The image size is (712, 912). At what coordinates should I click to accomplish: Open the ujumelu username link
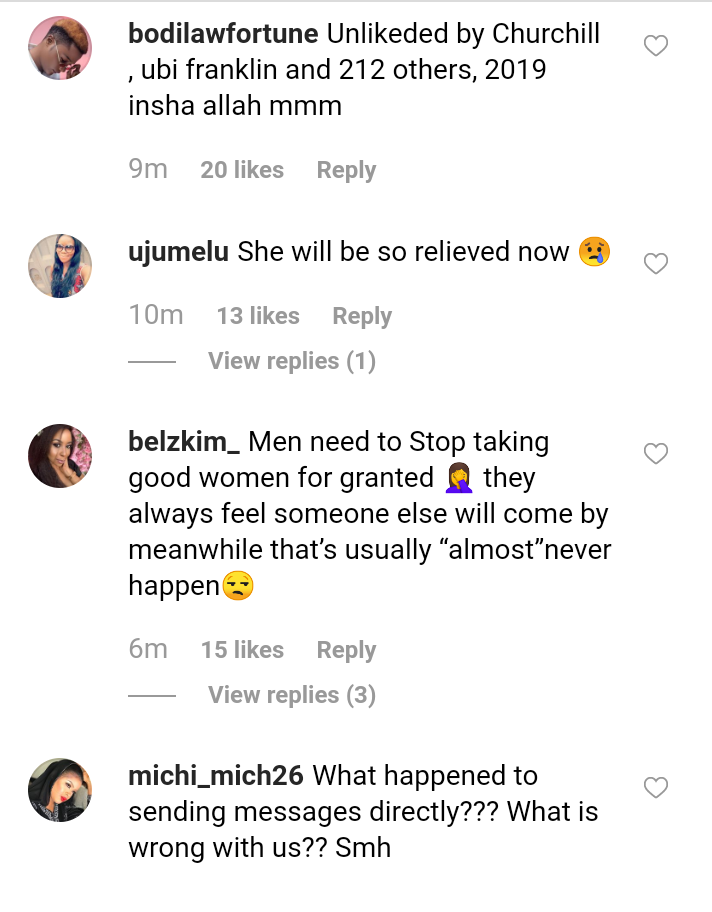point(179,252)
